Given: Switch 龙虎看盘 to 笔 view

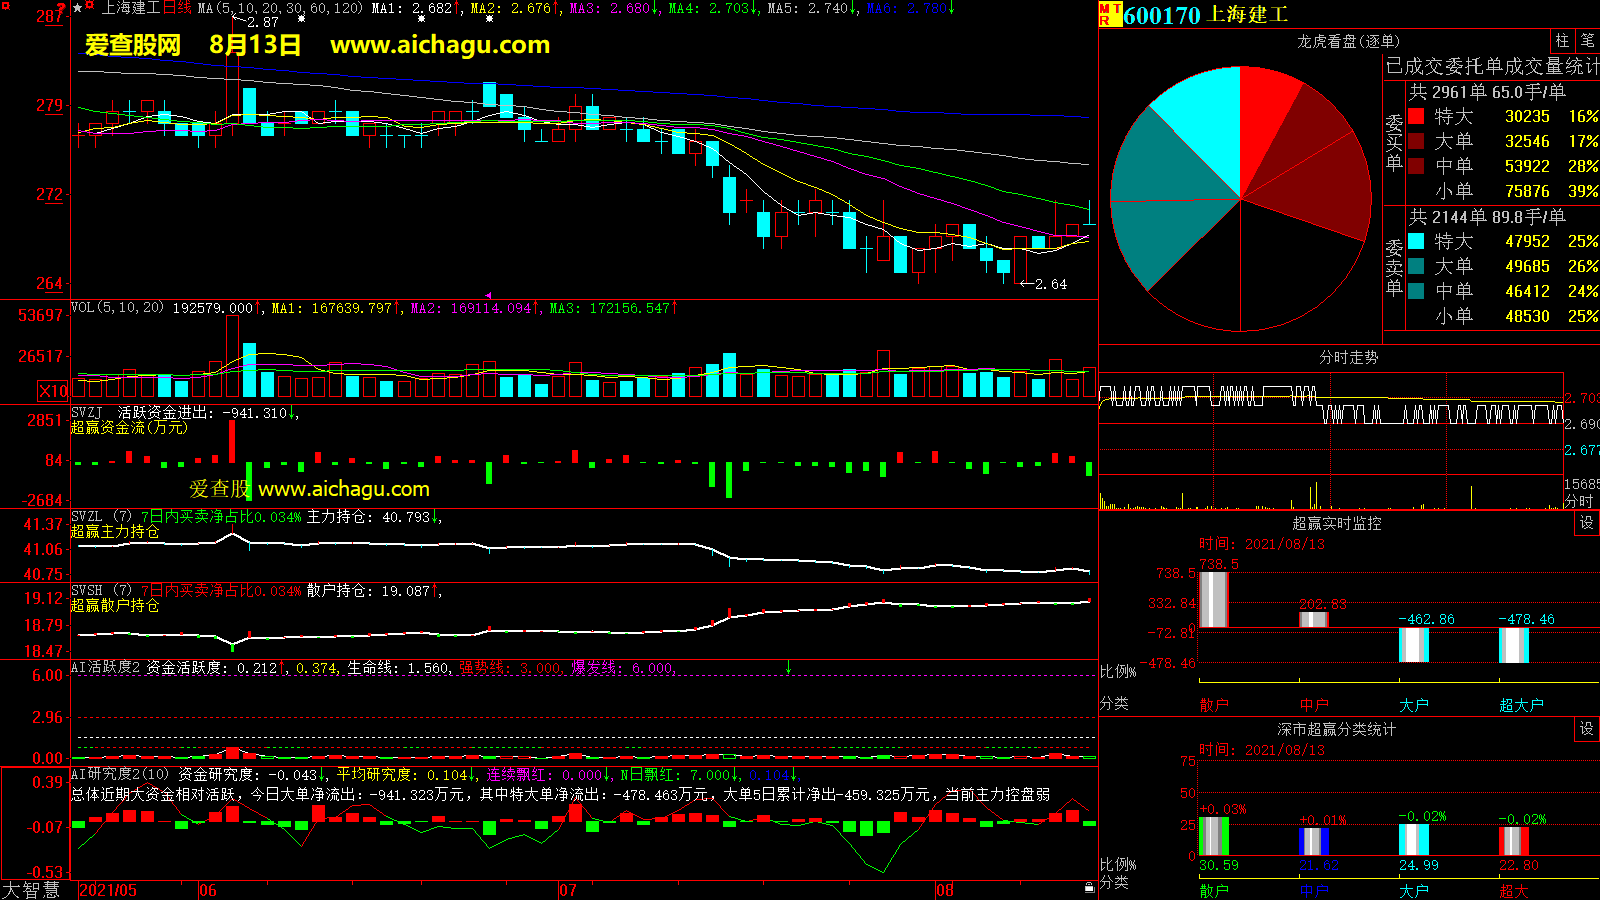Looking at the screenshot, I should (x=1587, y=40).
